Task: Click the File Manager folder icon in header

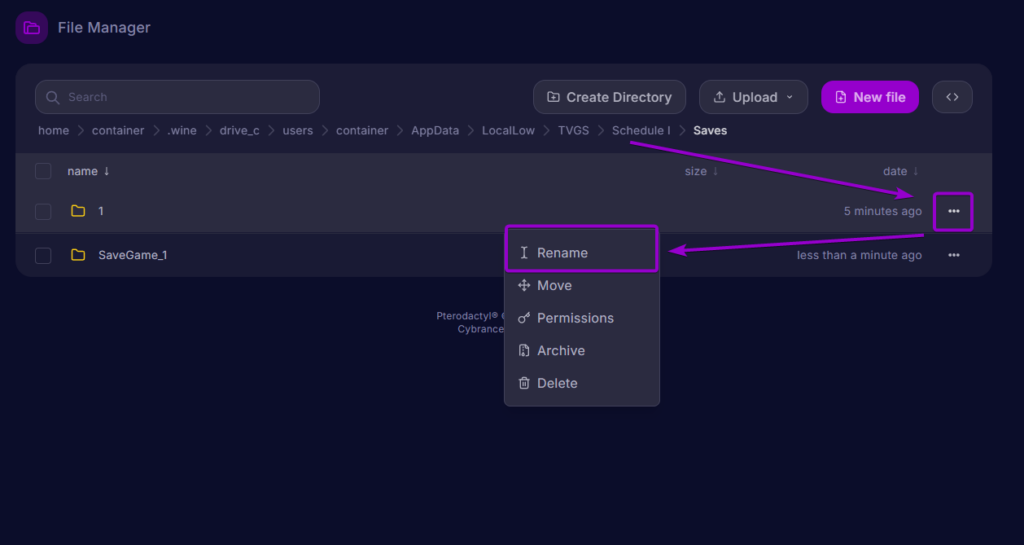Action: (31, 28)
